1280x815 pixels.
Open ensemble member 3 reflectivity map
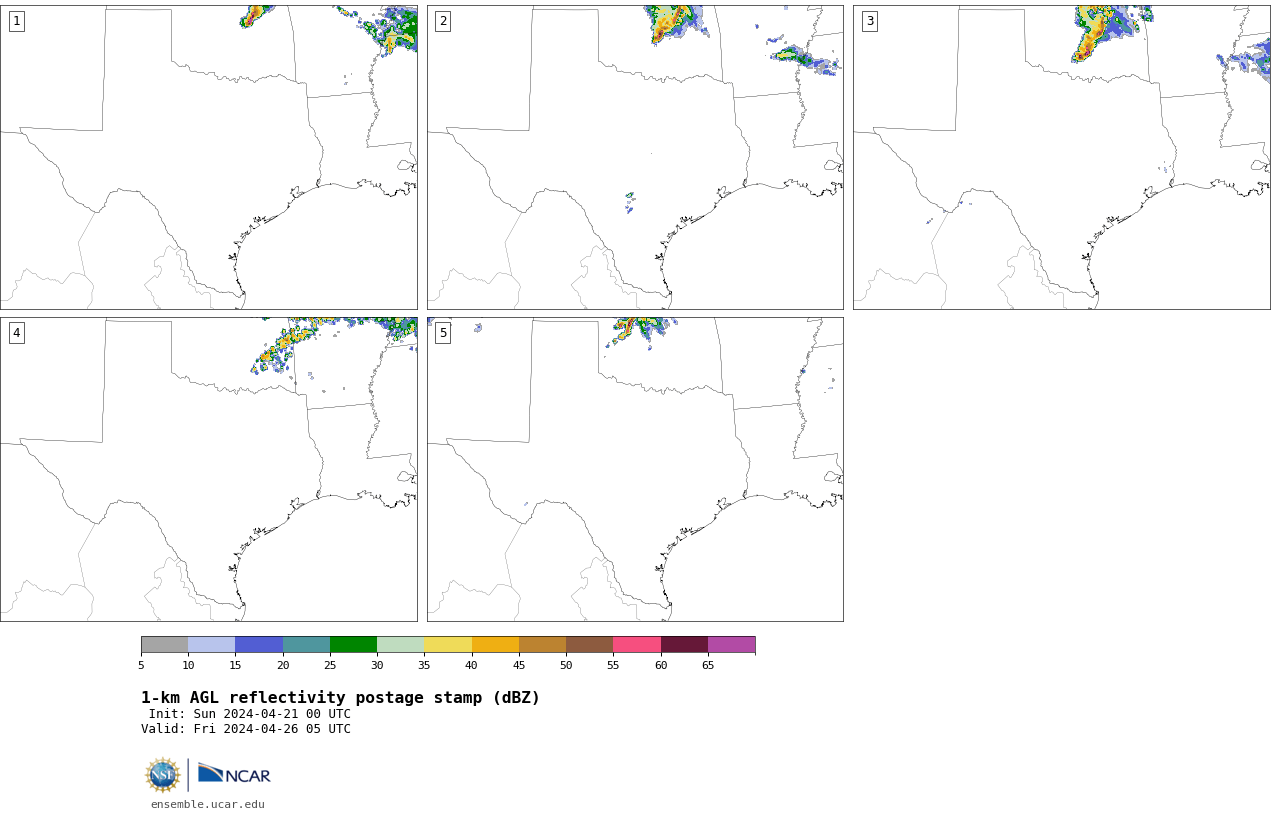(1062, 157)
